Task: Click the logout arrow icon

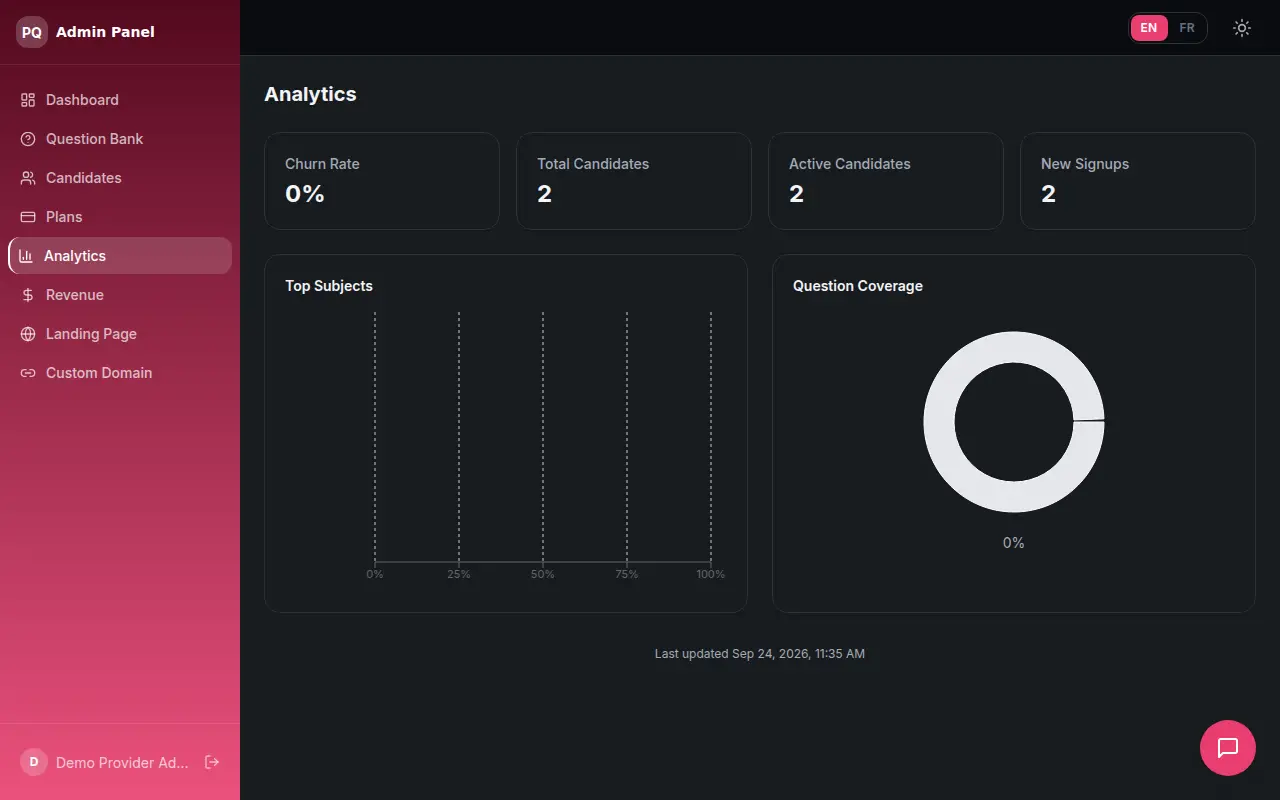Action: click(x=212, y=762)
